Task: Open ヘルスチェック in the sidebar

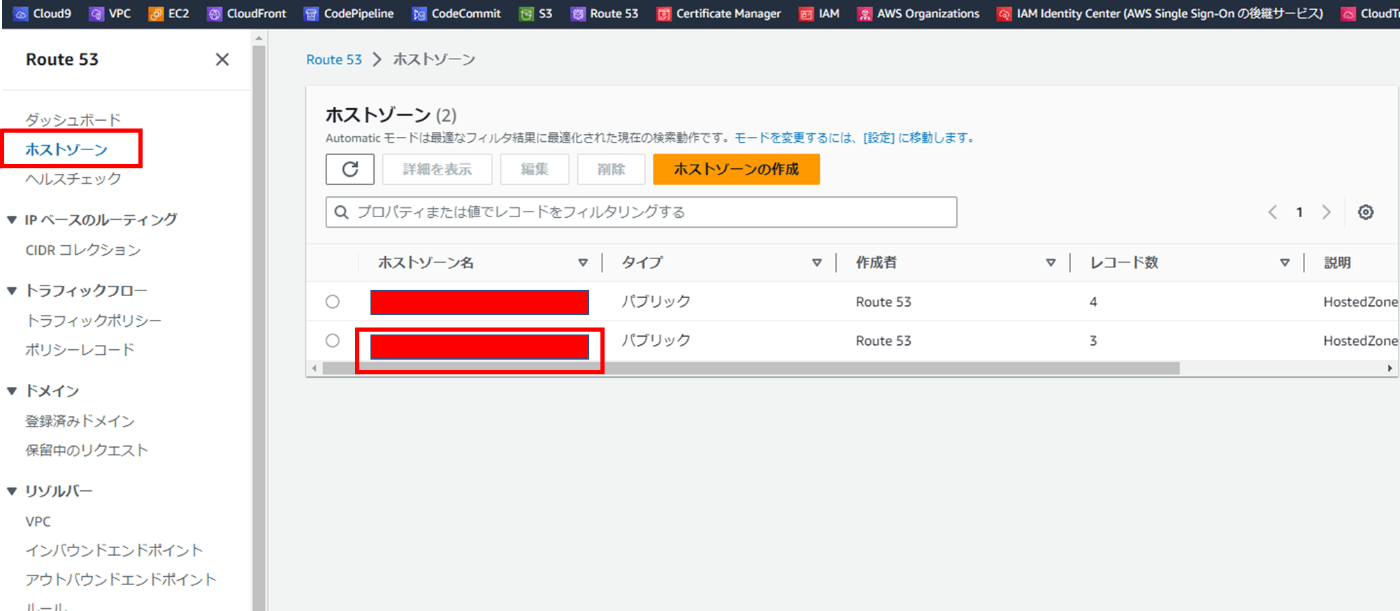Action: click(73, 179)
